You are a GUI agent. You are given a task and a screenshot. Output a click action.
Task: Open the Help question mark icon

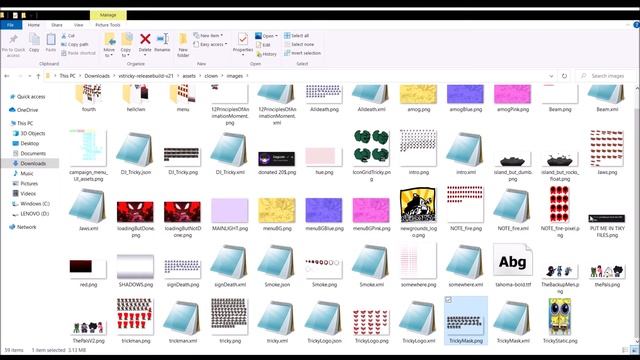click(636, 25)
